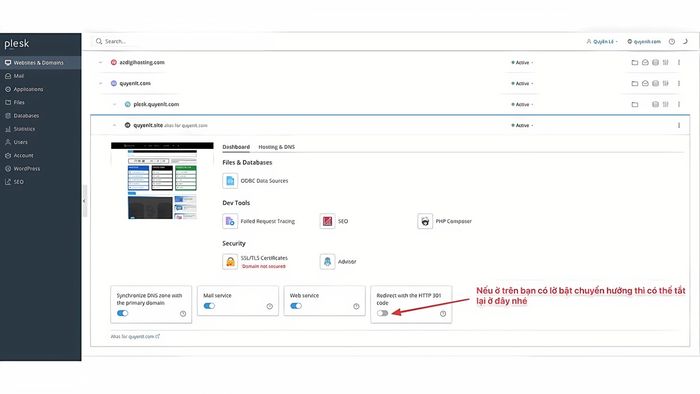
Task: Open the SSL/TLS Certificates lock icon
Action: [230, 261]
